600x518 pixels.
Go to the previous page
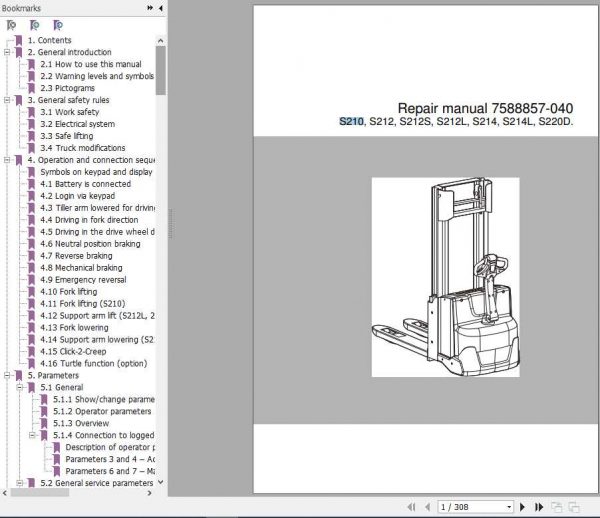tap(428, 507)
